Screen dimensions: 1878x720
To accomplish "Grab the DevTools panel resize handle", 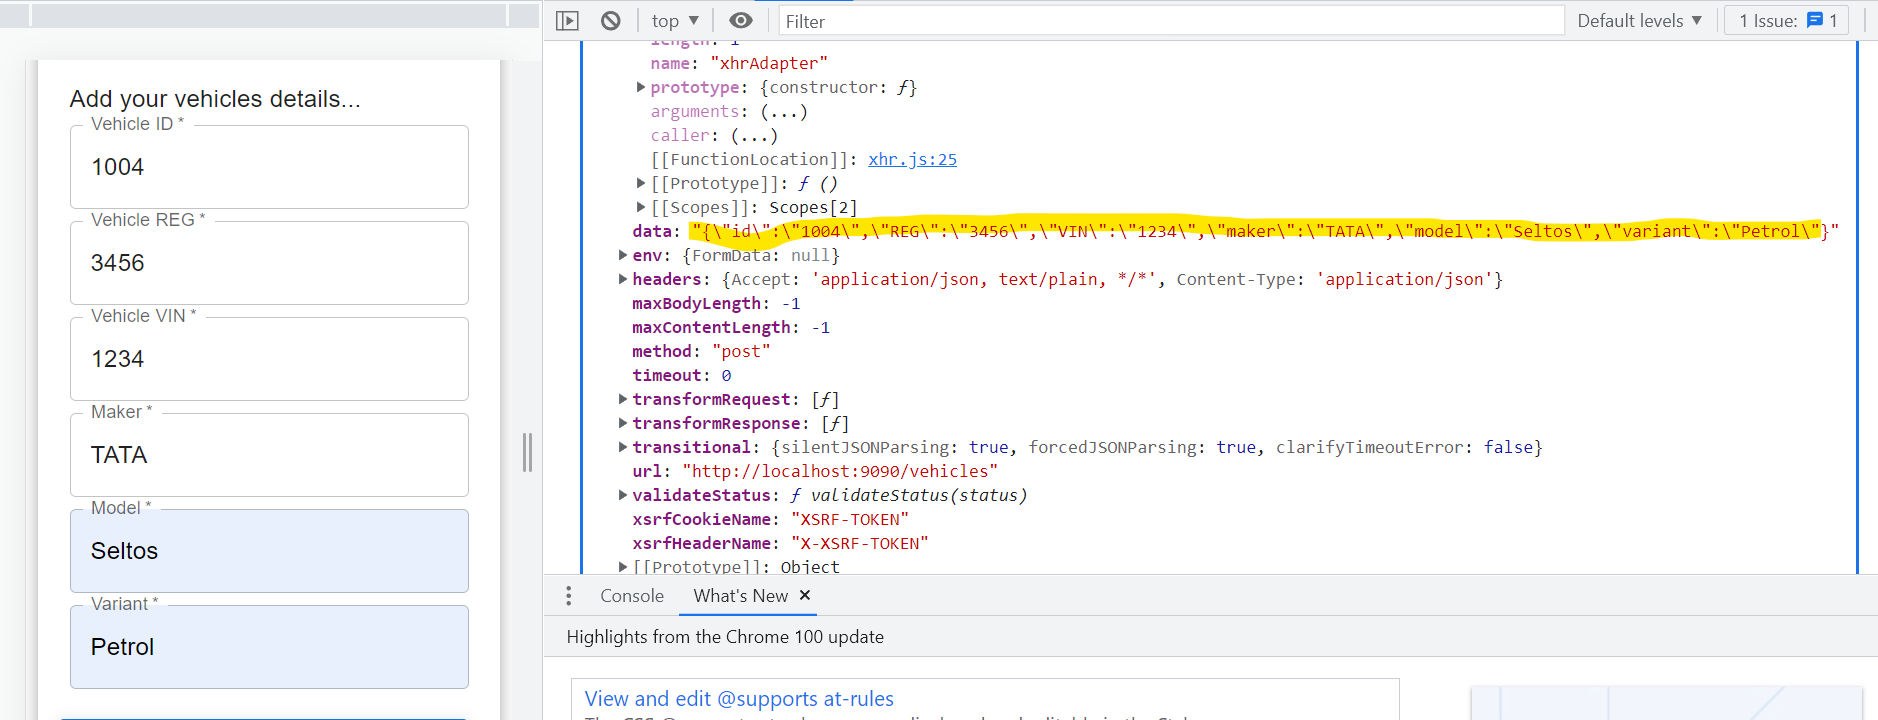I will [527, 453].
